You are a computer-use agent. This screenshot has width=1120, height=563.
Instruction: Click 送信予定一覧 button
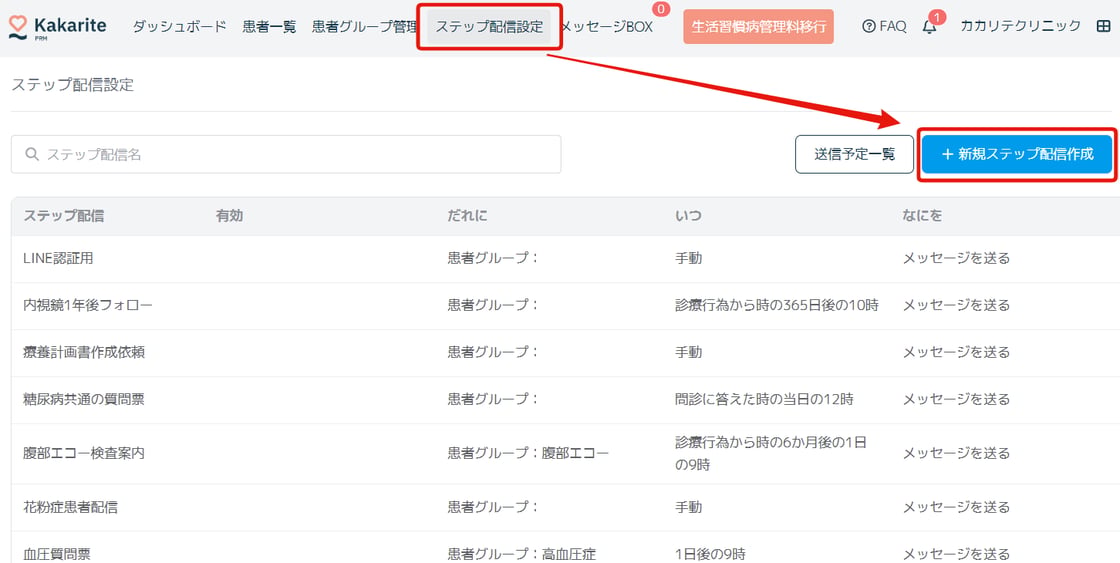(854, 154)
